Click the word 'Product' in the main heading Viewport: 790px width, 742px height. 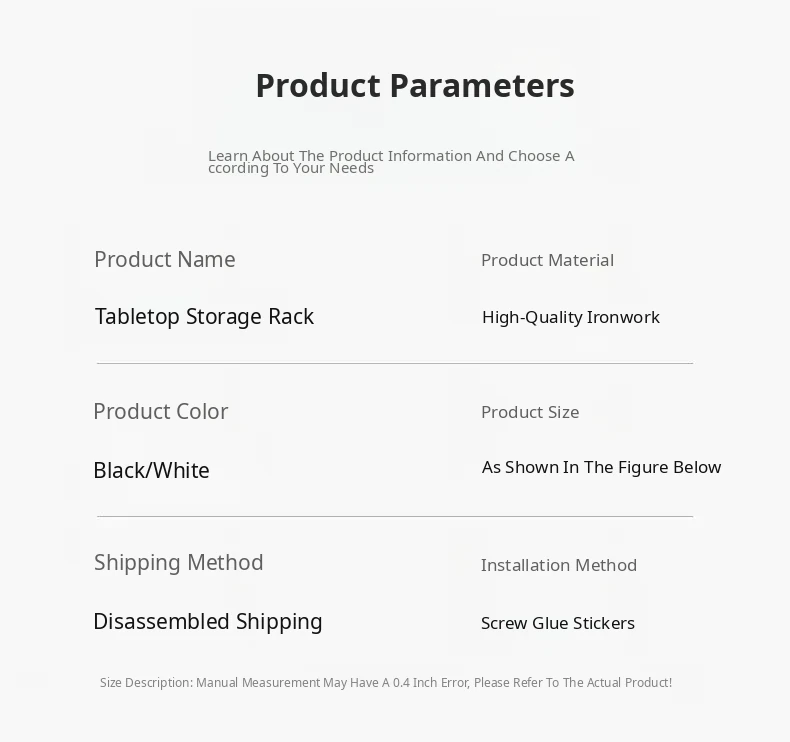click(x=317, y=86)
